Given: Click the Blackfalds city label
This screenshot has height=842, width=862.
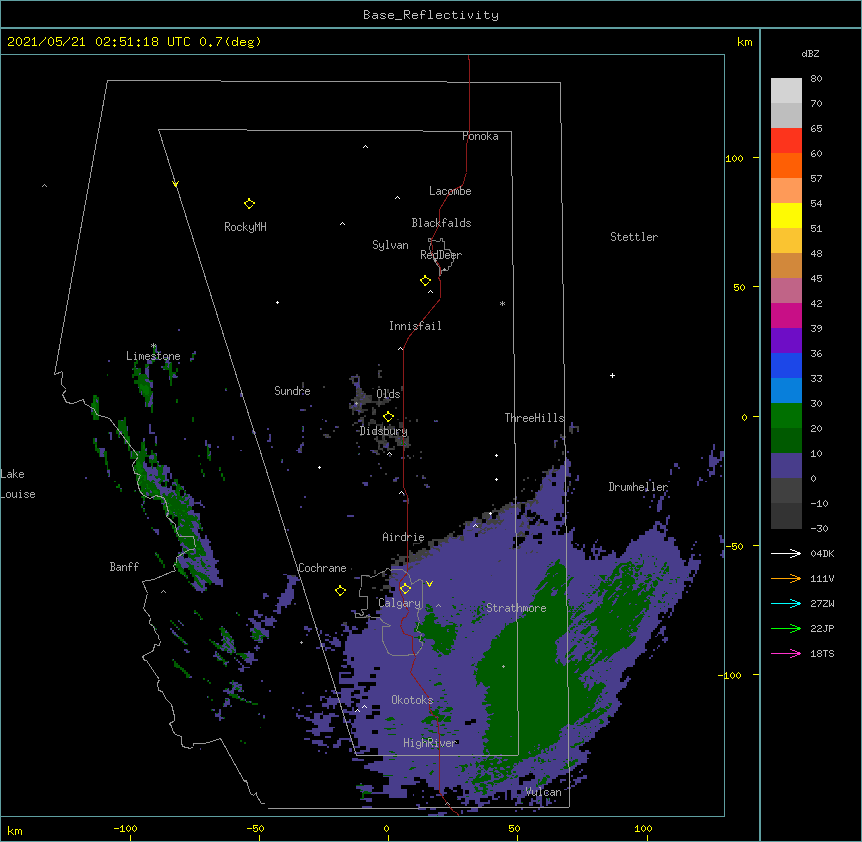Looking at the screenshot, I should click(x=441, y=223).
